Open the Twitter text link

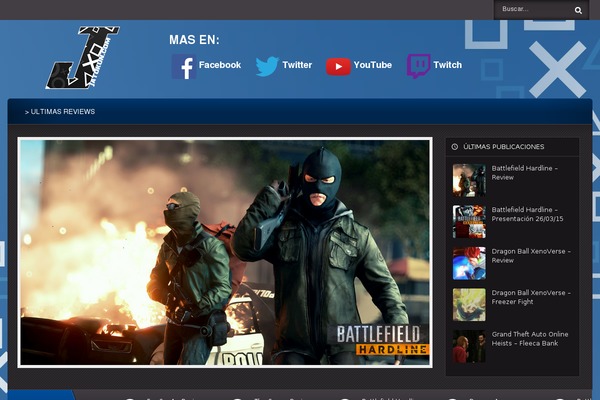pos(297,65)
